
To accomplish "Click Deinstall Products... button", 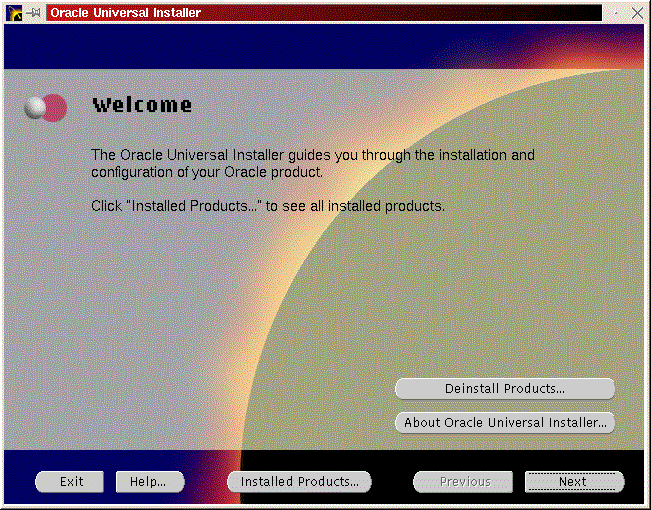I will point(504,388).
